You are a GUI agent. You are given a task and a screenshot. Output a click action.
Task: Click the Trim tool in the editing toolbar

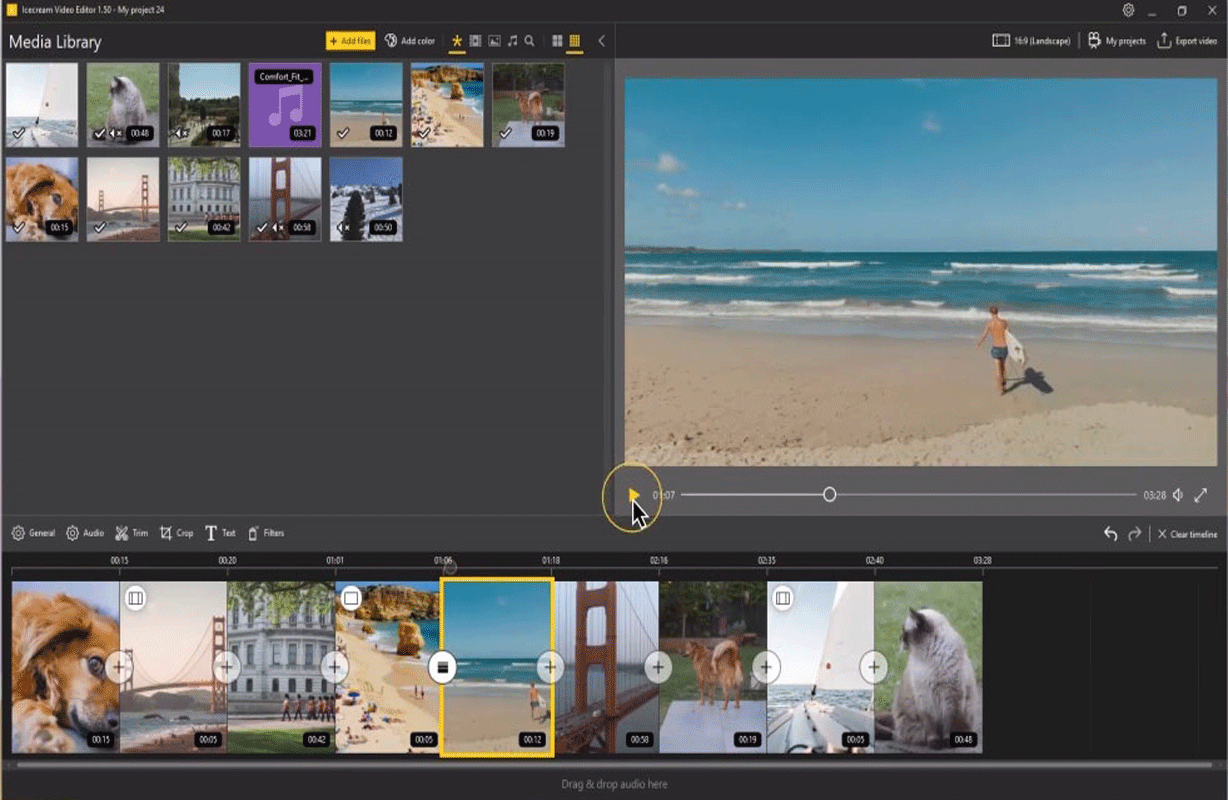(131, 534)
